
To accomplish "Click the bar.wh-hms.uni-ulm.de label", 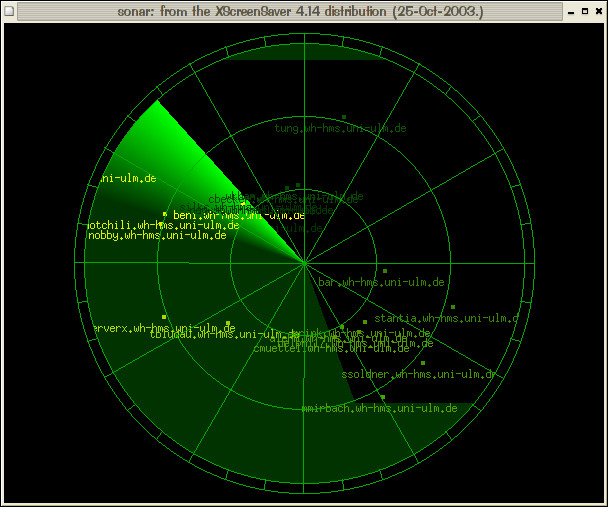I will click(x=381, y=283).
